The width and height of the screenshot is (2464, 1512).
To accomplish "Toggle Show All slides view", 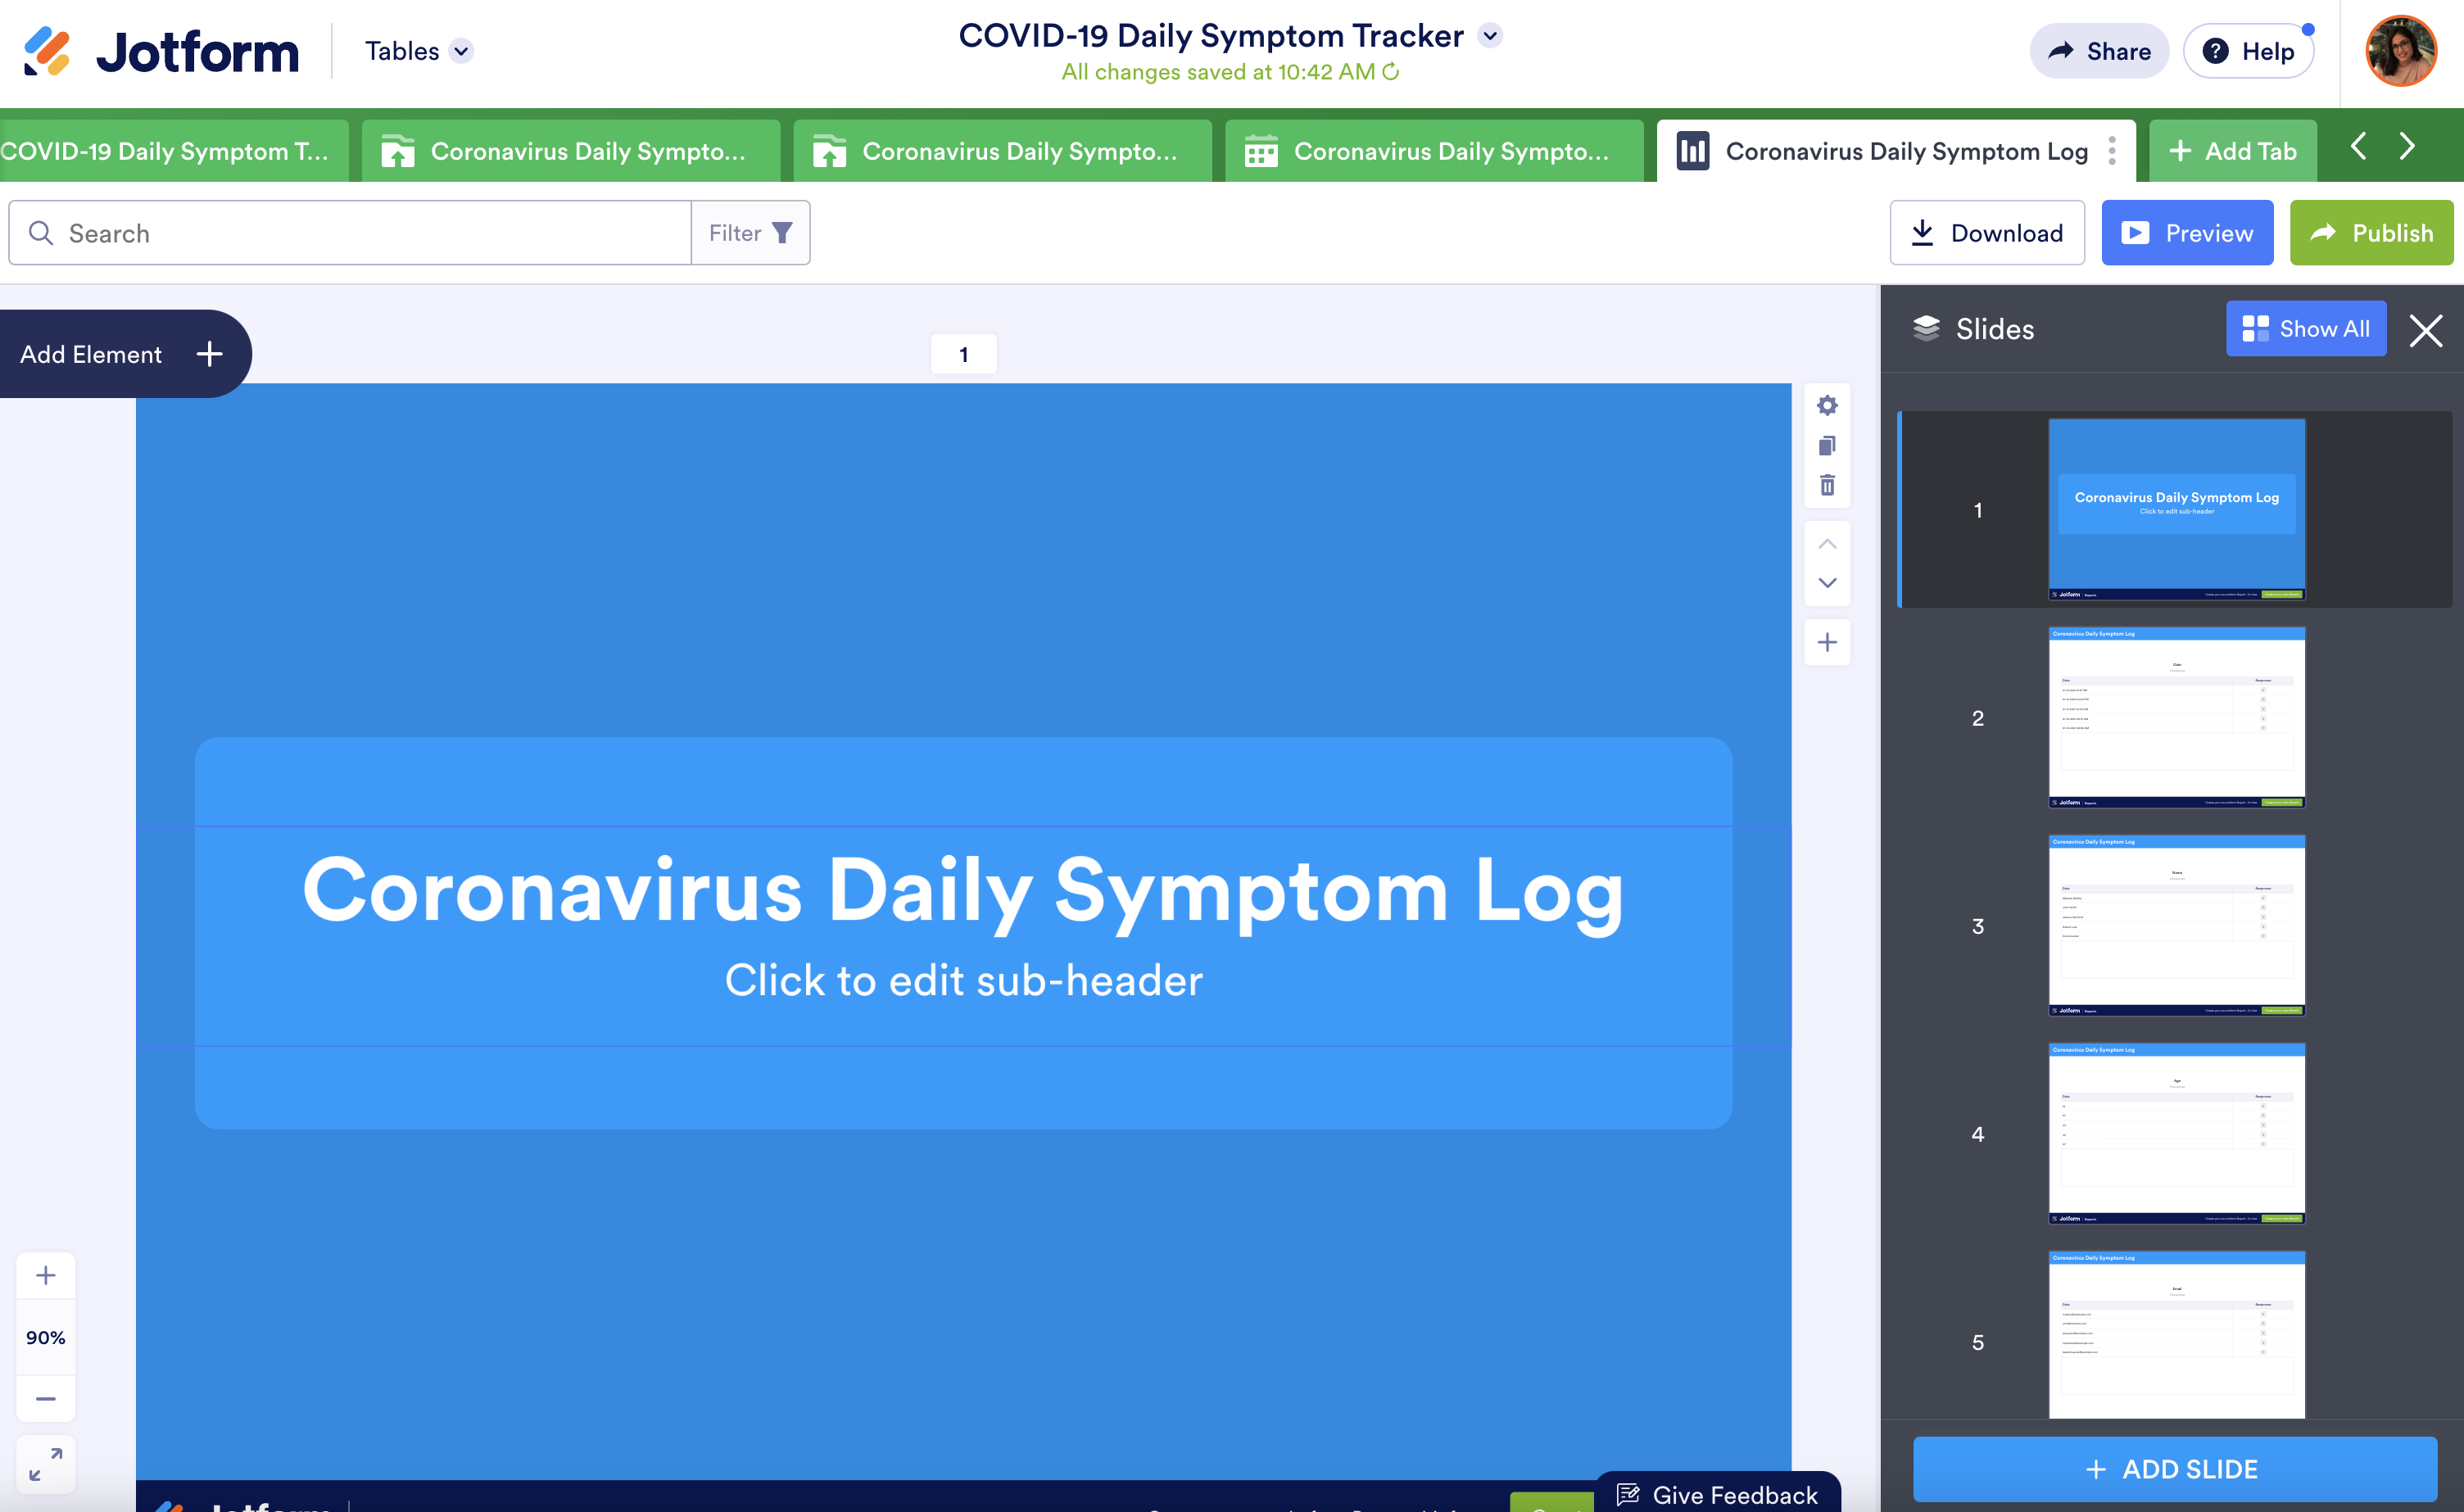I will coord(2305,329).
